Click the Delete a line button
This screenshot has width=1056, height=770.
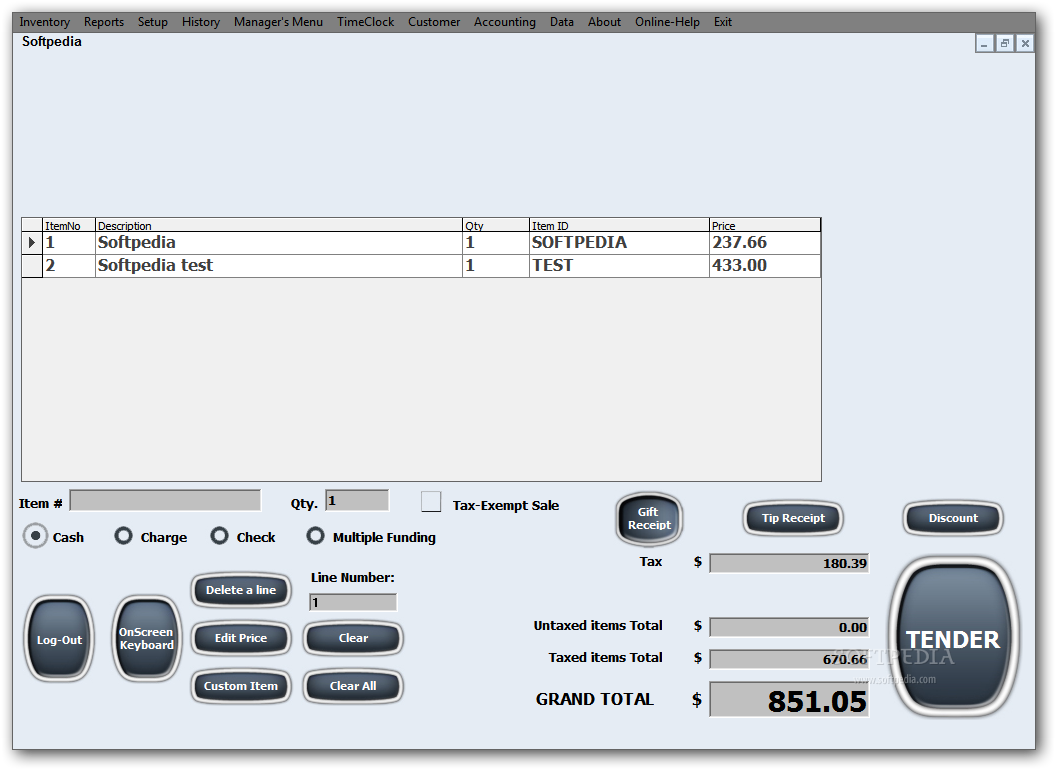241,590
